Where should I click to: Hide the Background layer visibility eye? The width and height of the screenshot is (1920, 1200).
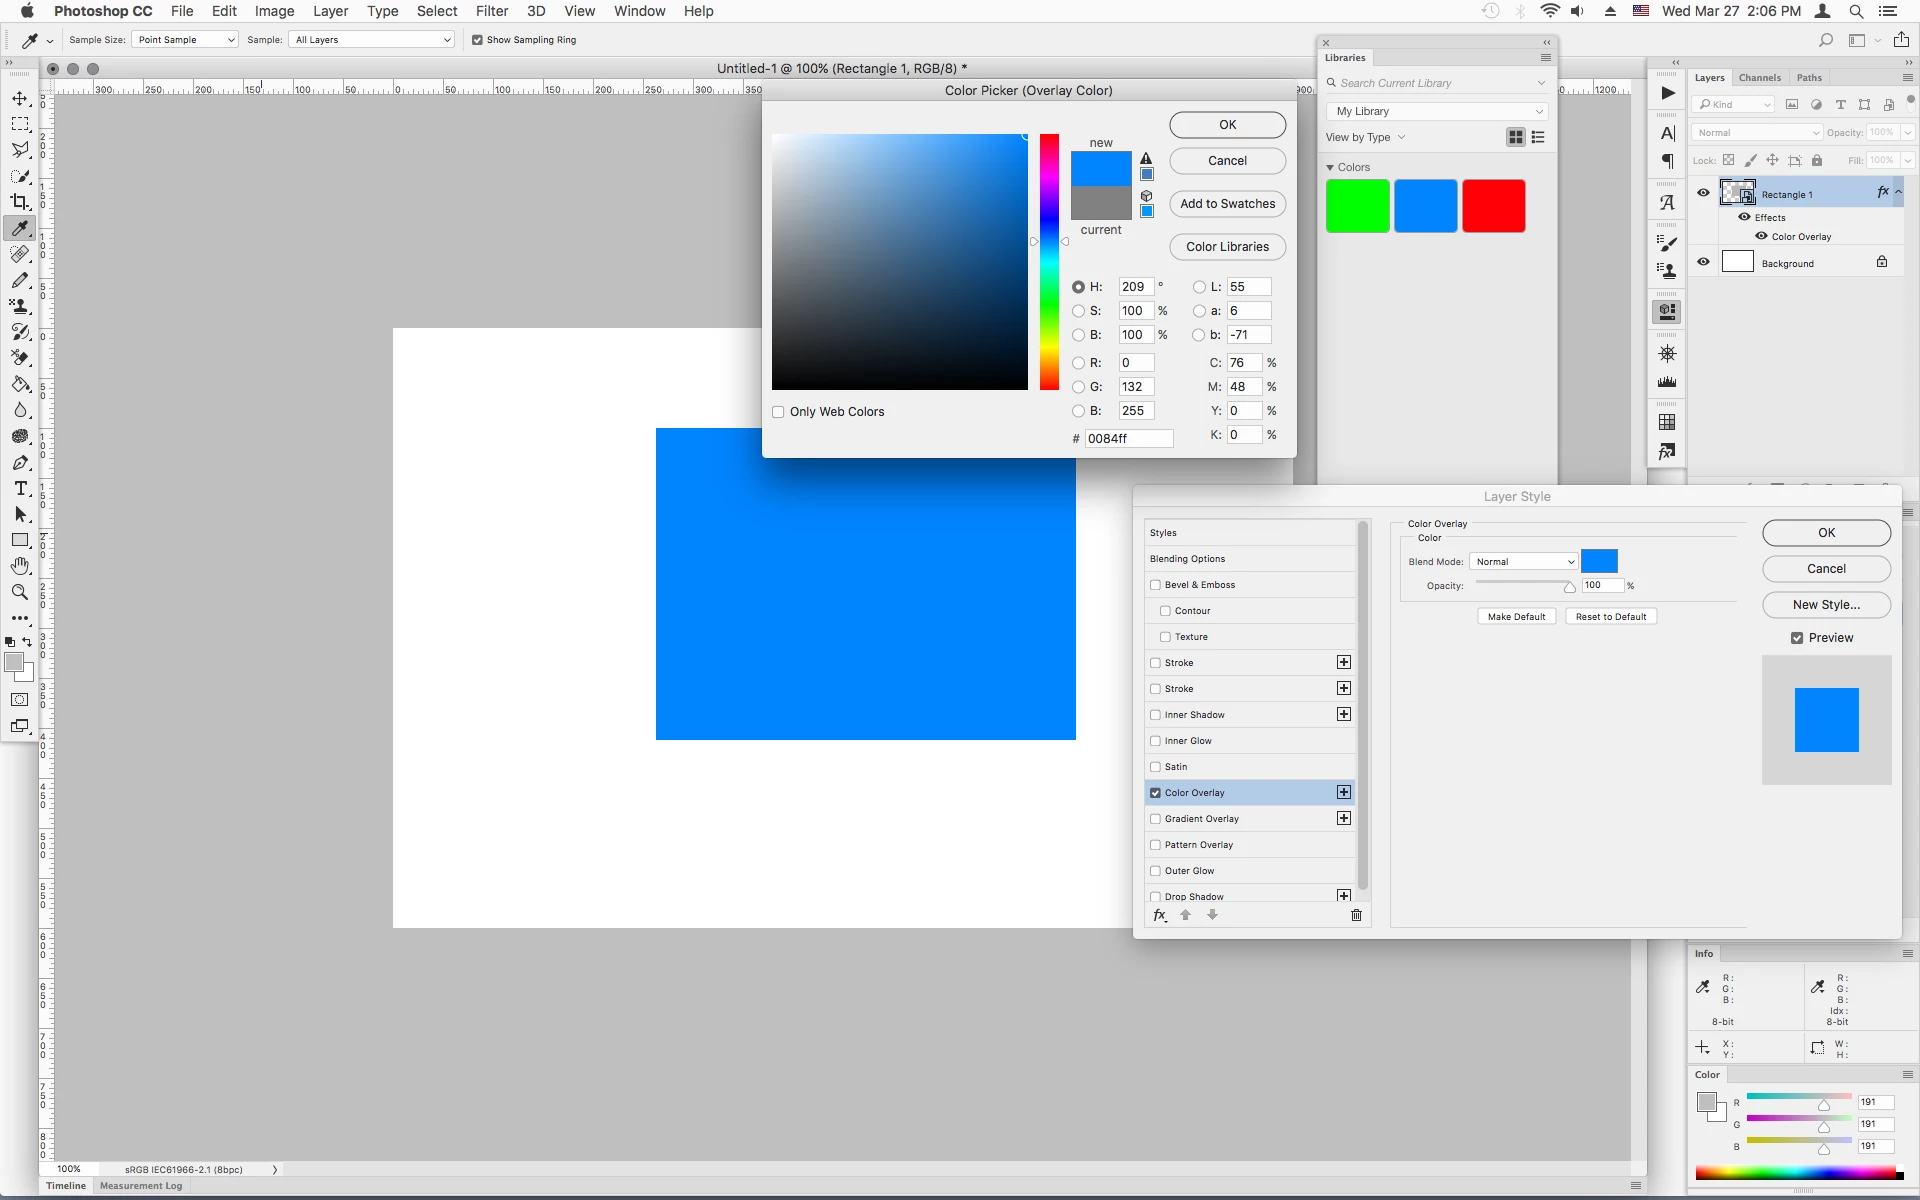tap(1703, 262)
